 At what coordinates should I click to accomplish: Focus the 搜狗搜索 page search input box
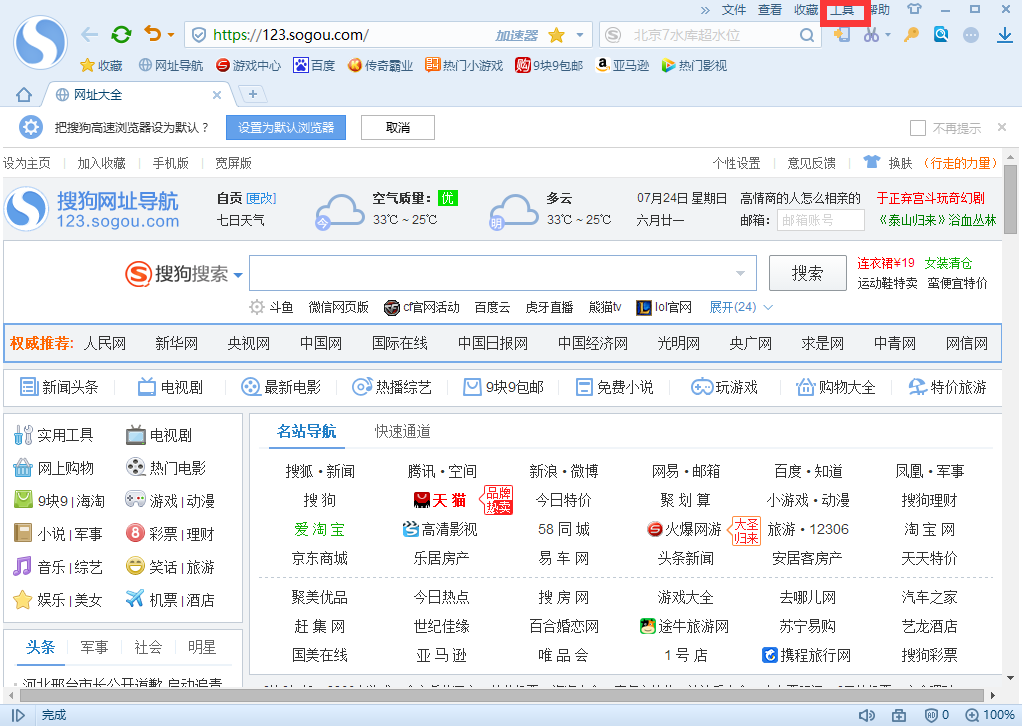503,273
